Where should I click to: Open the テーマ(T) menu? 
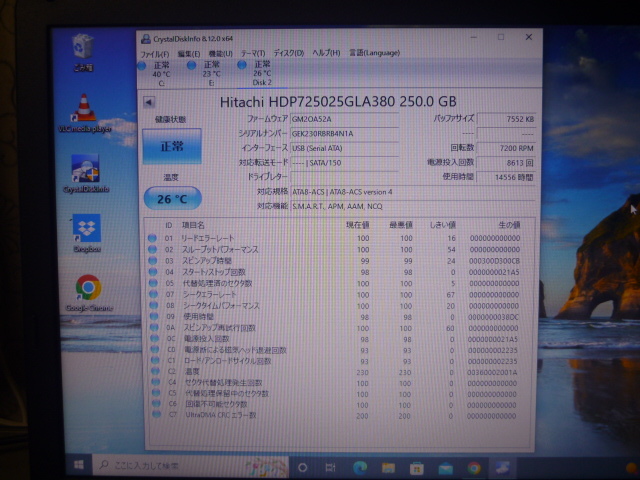[x=253, y=53]
